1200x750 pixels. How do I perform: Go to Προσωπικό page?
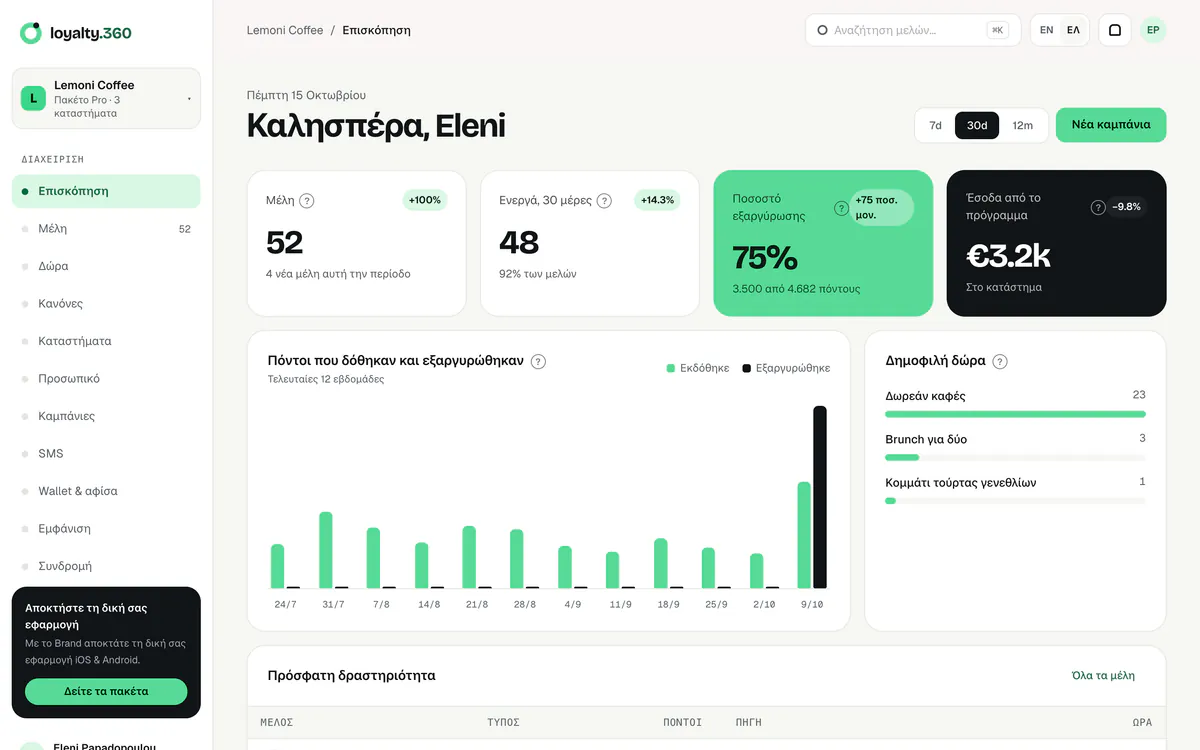[x=106, y=379]
